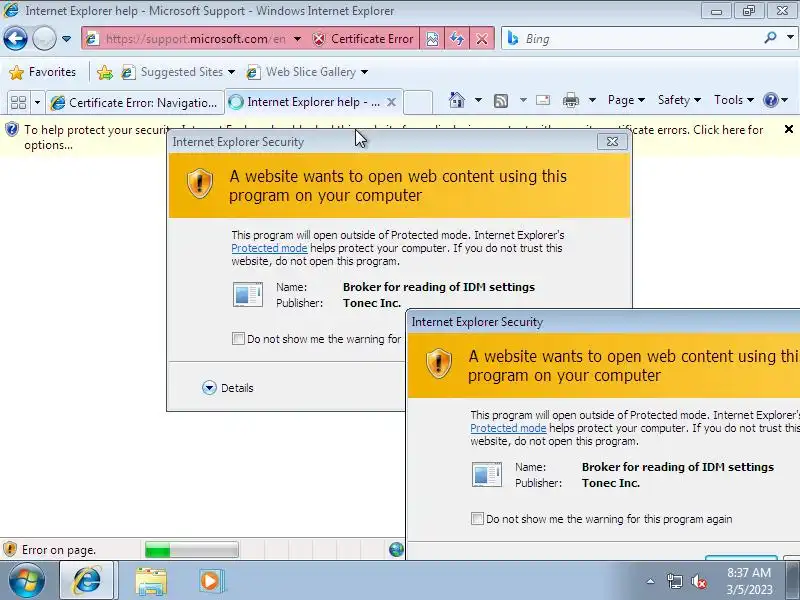Click the program icon in front dialog
The width and height of the screenshot is (800, 600).
click(487, 474)
